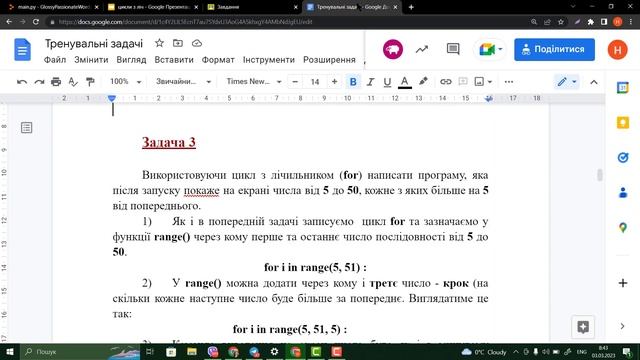Image resolution: width=640 pixels, height=360 pixels.
Task: Open the Інструменти menu
Action: click(x=269, y=60)
